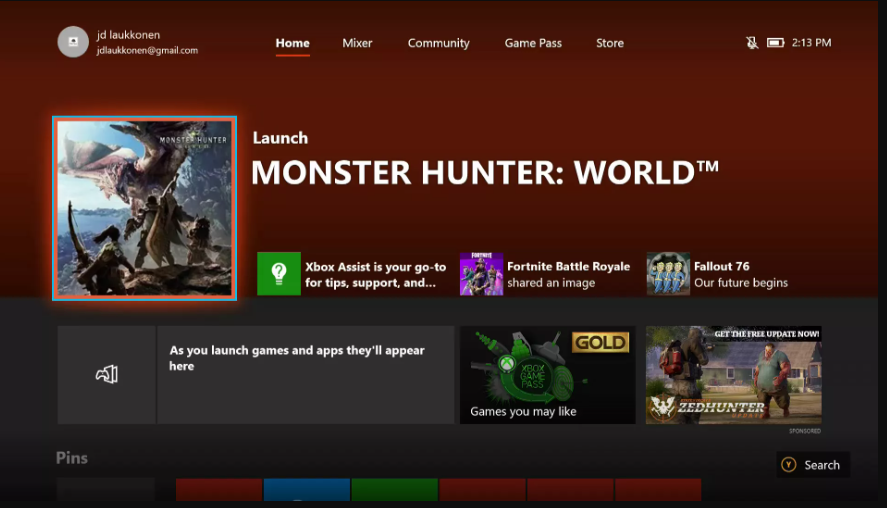
Task: Select the blue pinned tile
Action: pyautogui.click(x=307, y=489)
